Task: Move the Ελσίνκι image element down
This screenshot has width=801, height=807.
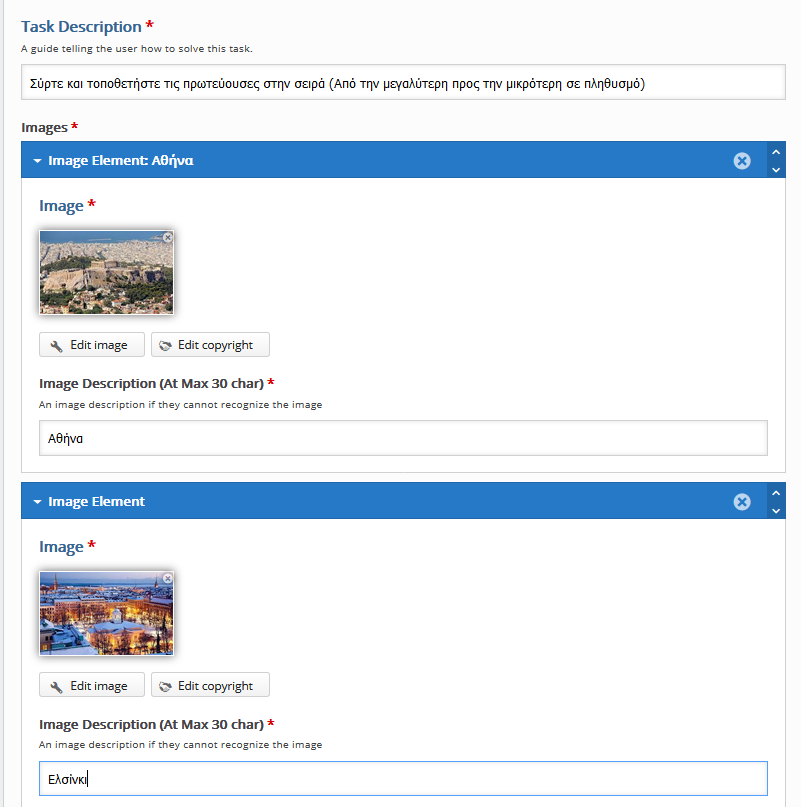Action: click(776, 511)
